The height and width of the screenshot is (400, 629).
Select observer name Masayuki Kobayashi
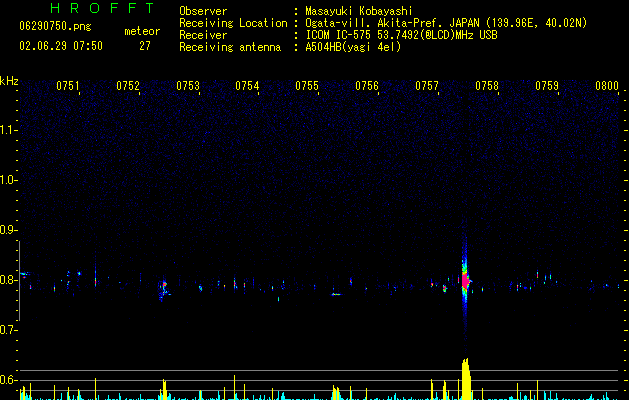pyautogui.click(x=359, y=11)
